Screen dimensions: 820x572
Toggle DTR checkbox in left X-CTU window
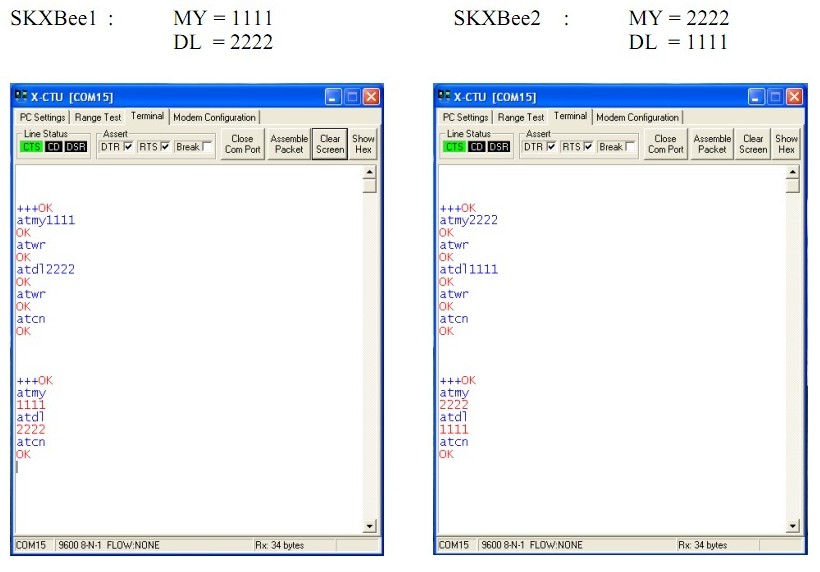[x=128, y=147]
